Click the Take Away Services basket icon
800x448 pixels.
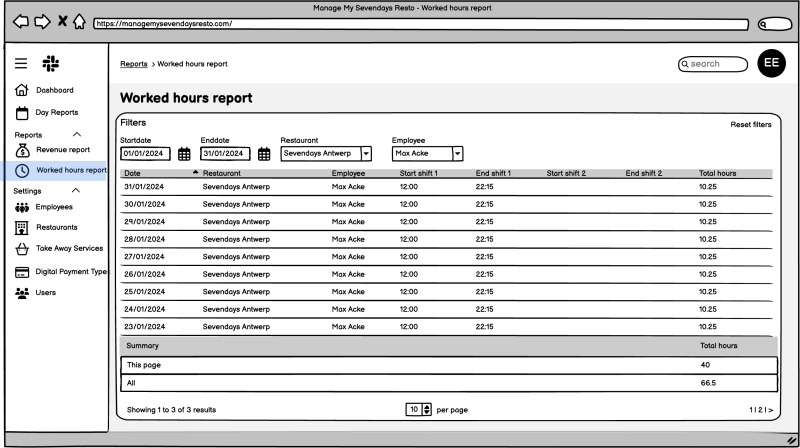click(x=22, y=249)
